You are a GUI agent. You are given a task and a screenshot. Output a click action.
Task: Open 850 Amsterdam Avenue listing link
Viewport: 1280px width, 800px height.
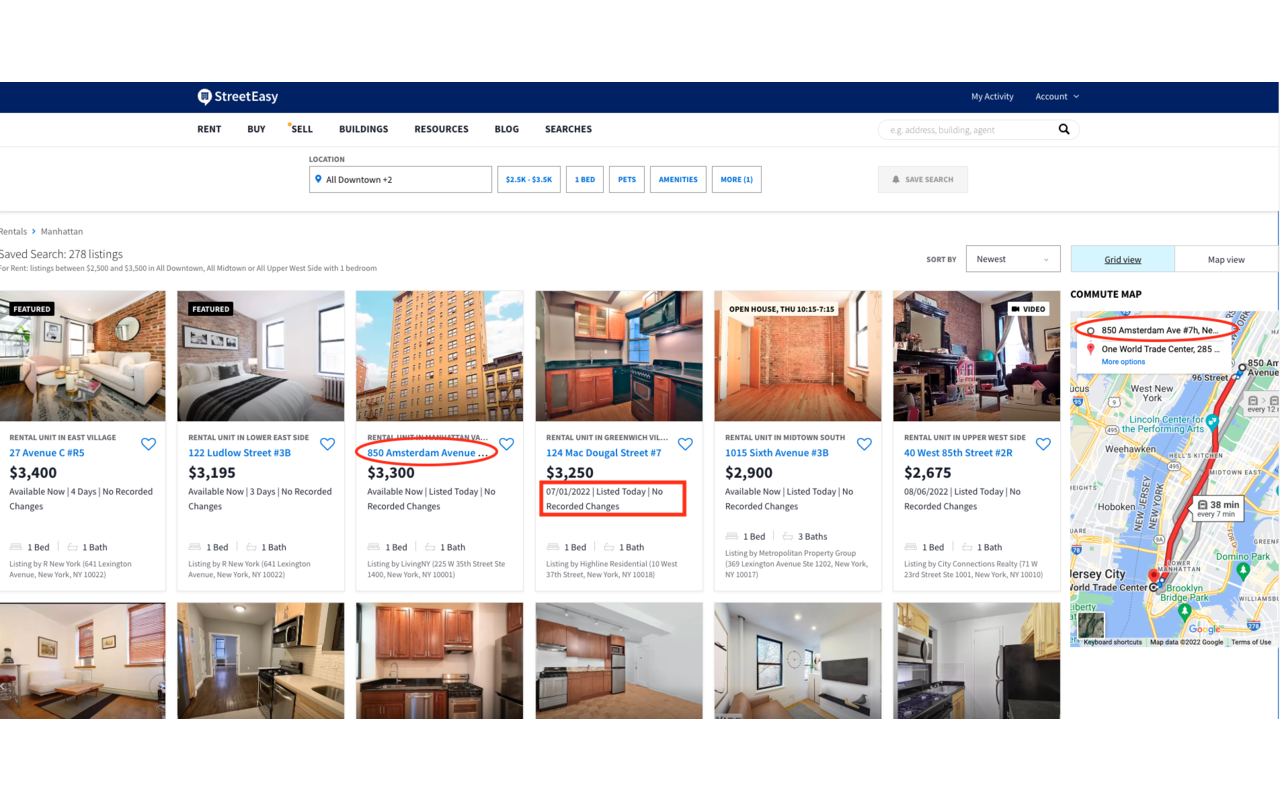(x=428, y=453)
